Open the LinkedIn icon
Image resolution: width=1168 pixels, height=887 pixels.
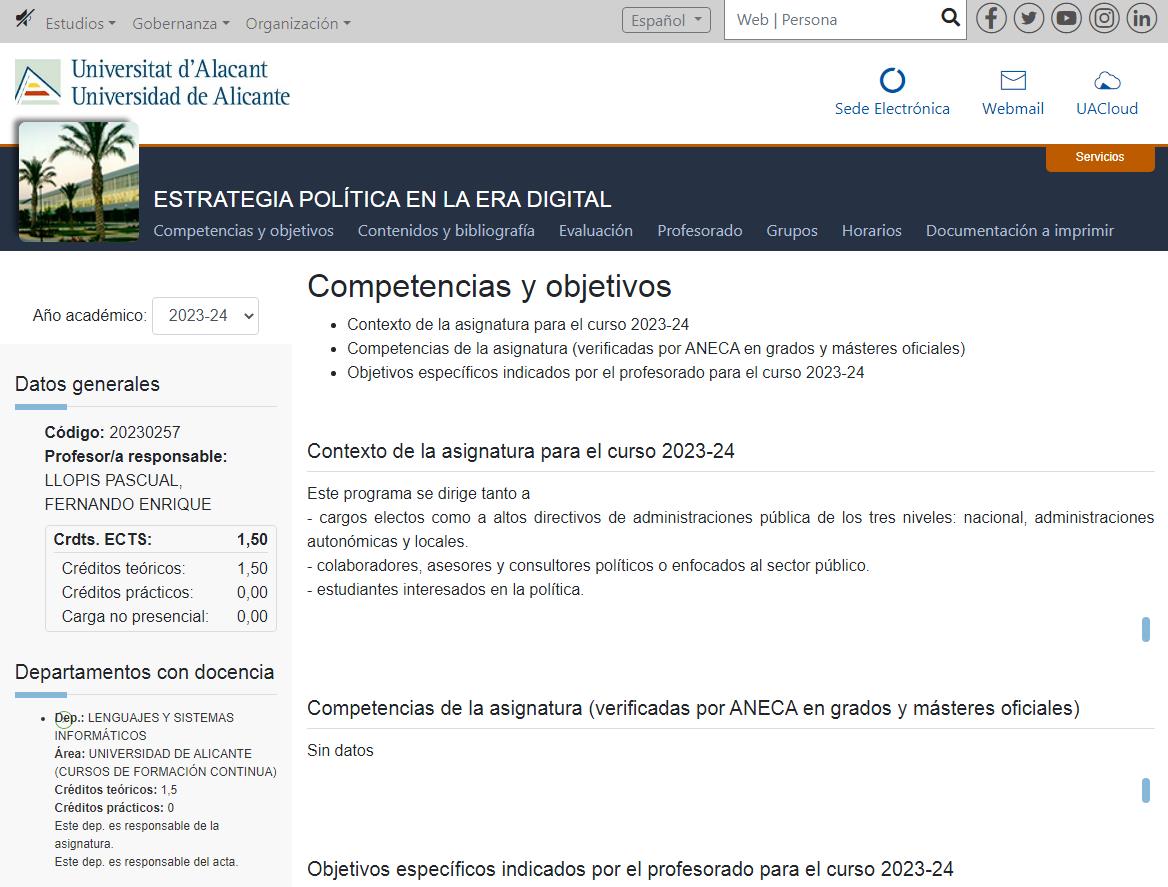click(x=1141, y=17)
